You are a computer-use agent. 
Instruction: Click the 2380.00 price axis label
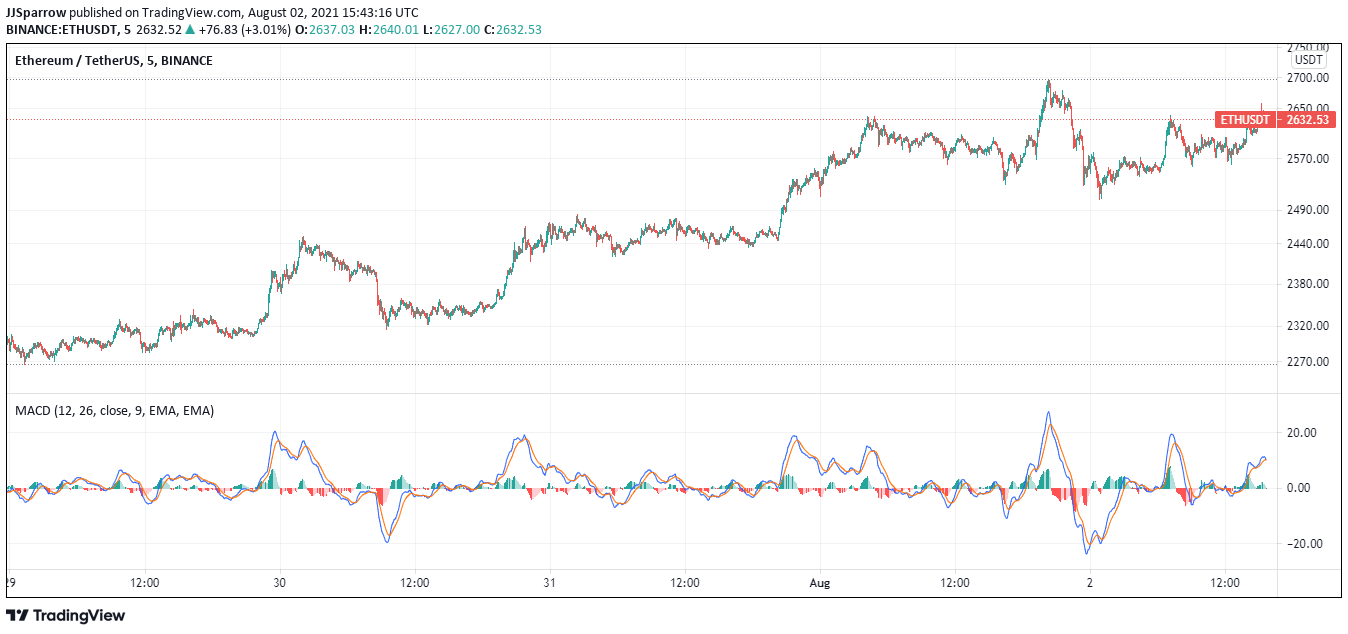(x=1308, y=284)
